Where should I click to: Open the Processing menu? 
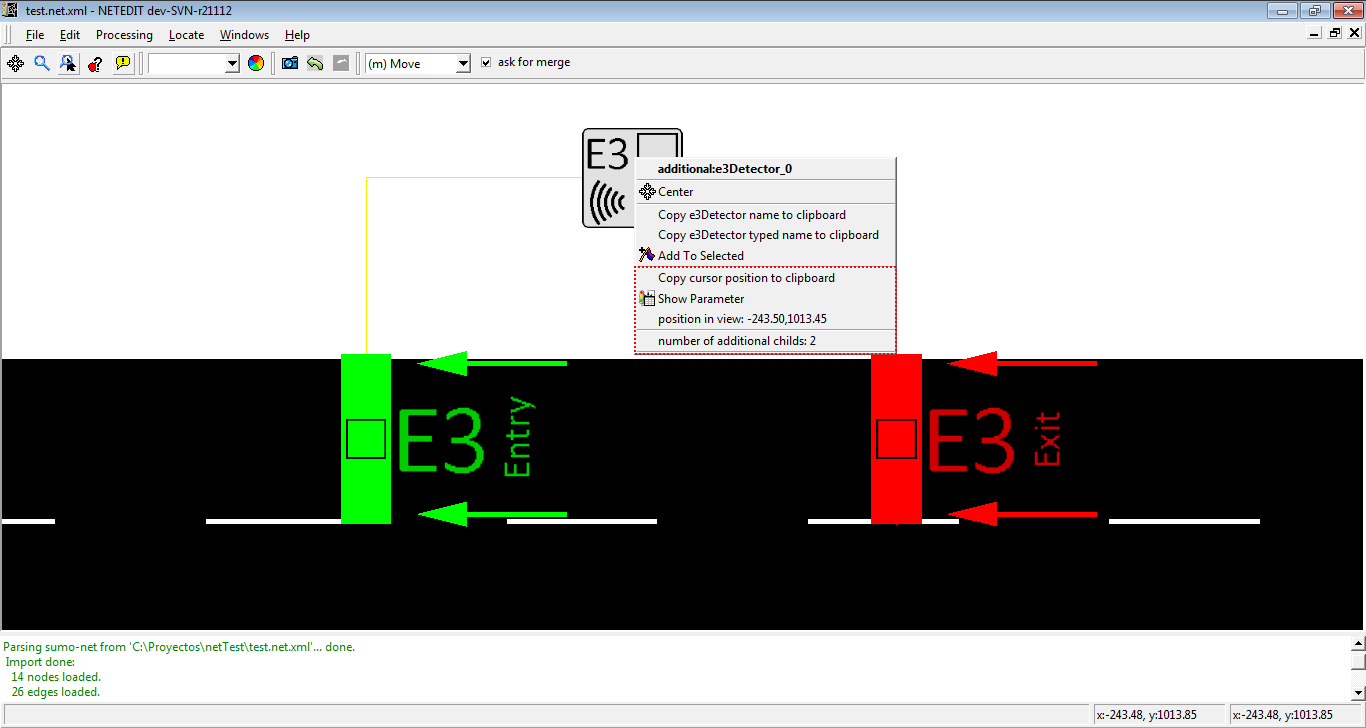pos(124,35)
